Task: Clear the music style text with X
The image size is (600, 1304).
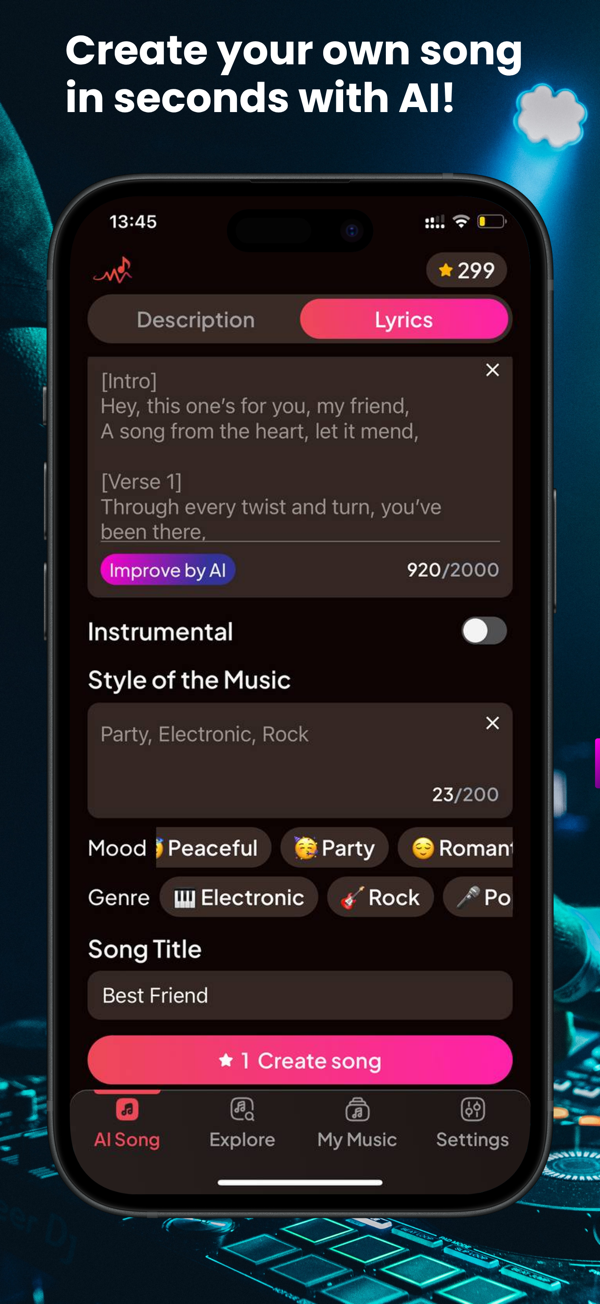Action: point(492,723)
